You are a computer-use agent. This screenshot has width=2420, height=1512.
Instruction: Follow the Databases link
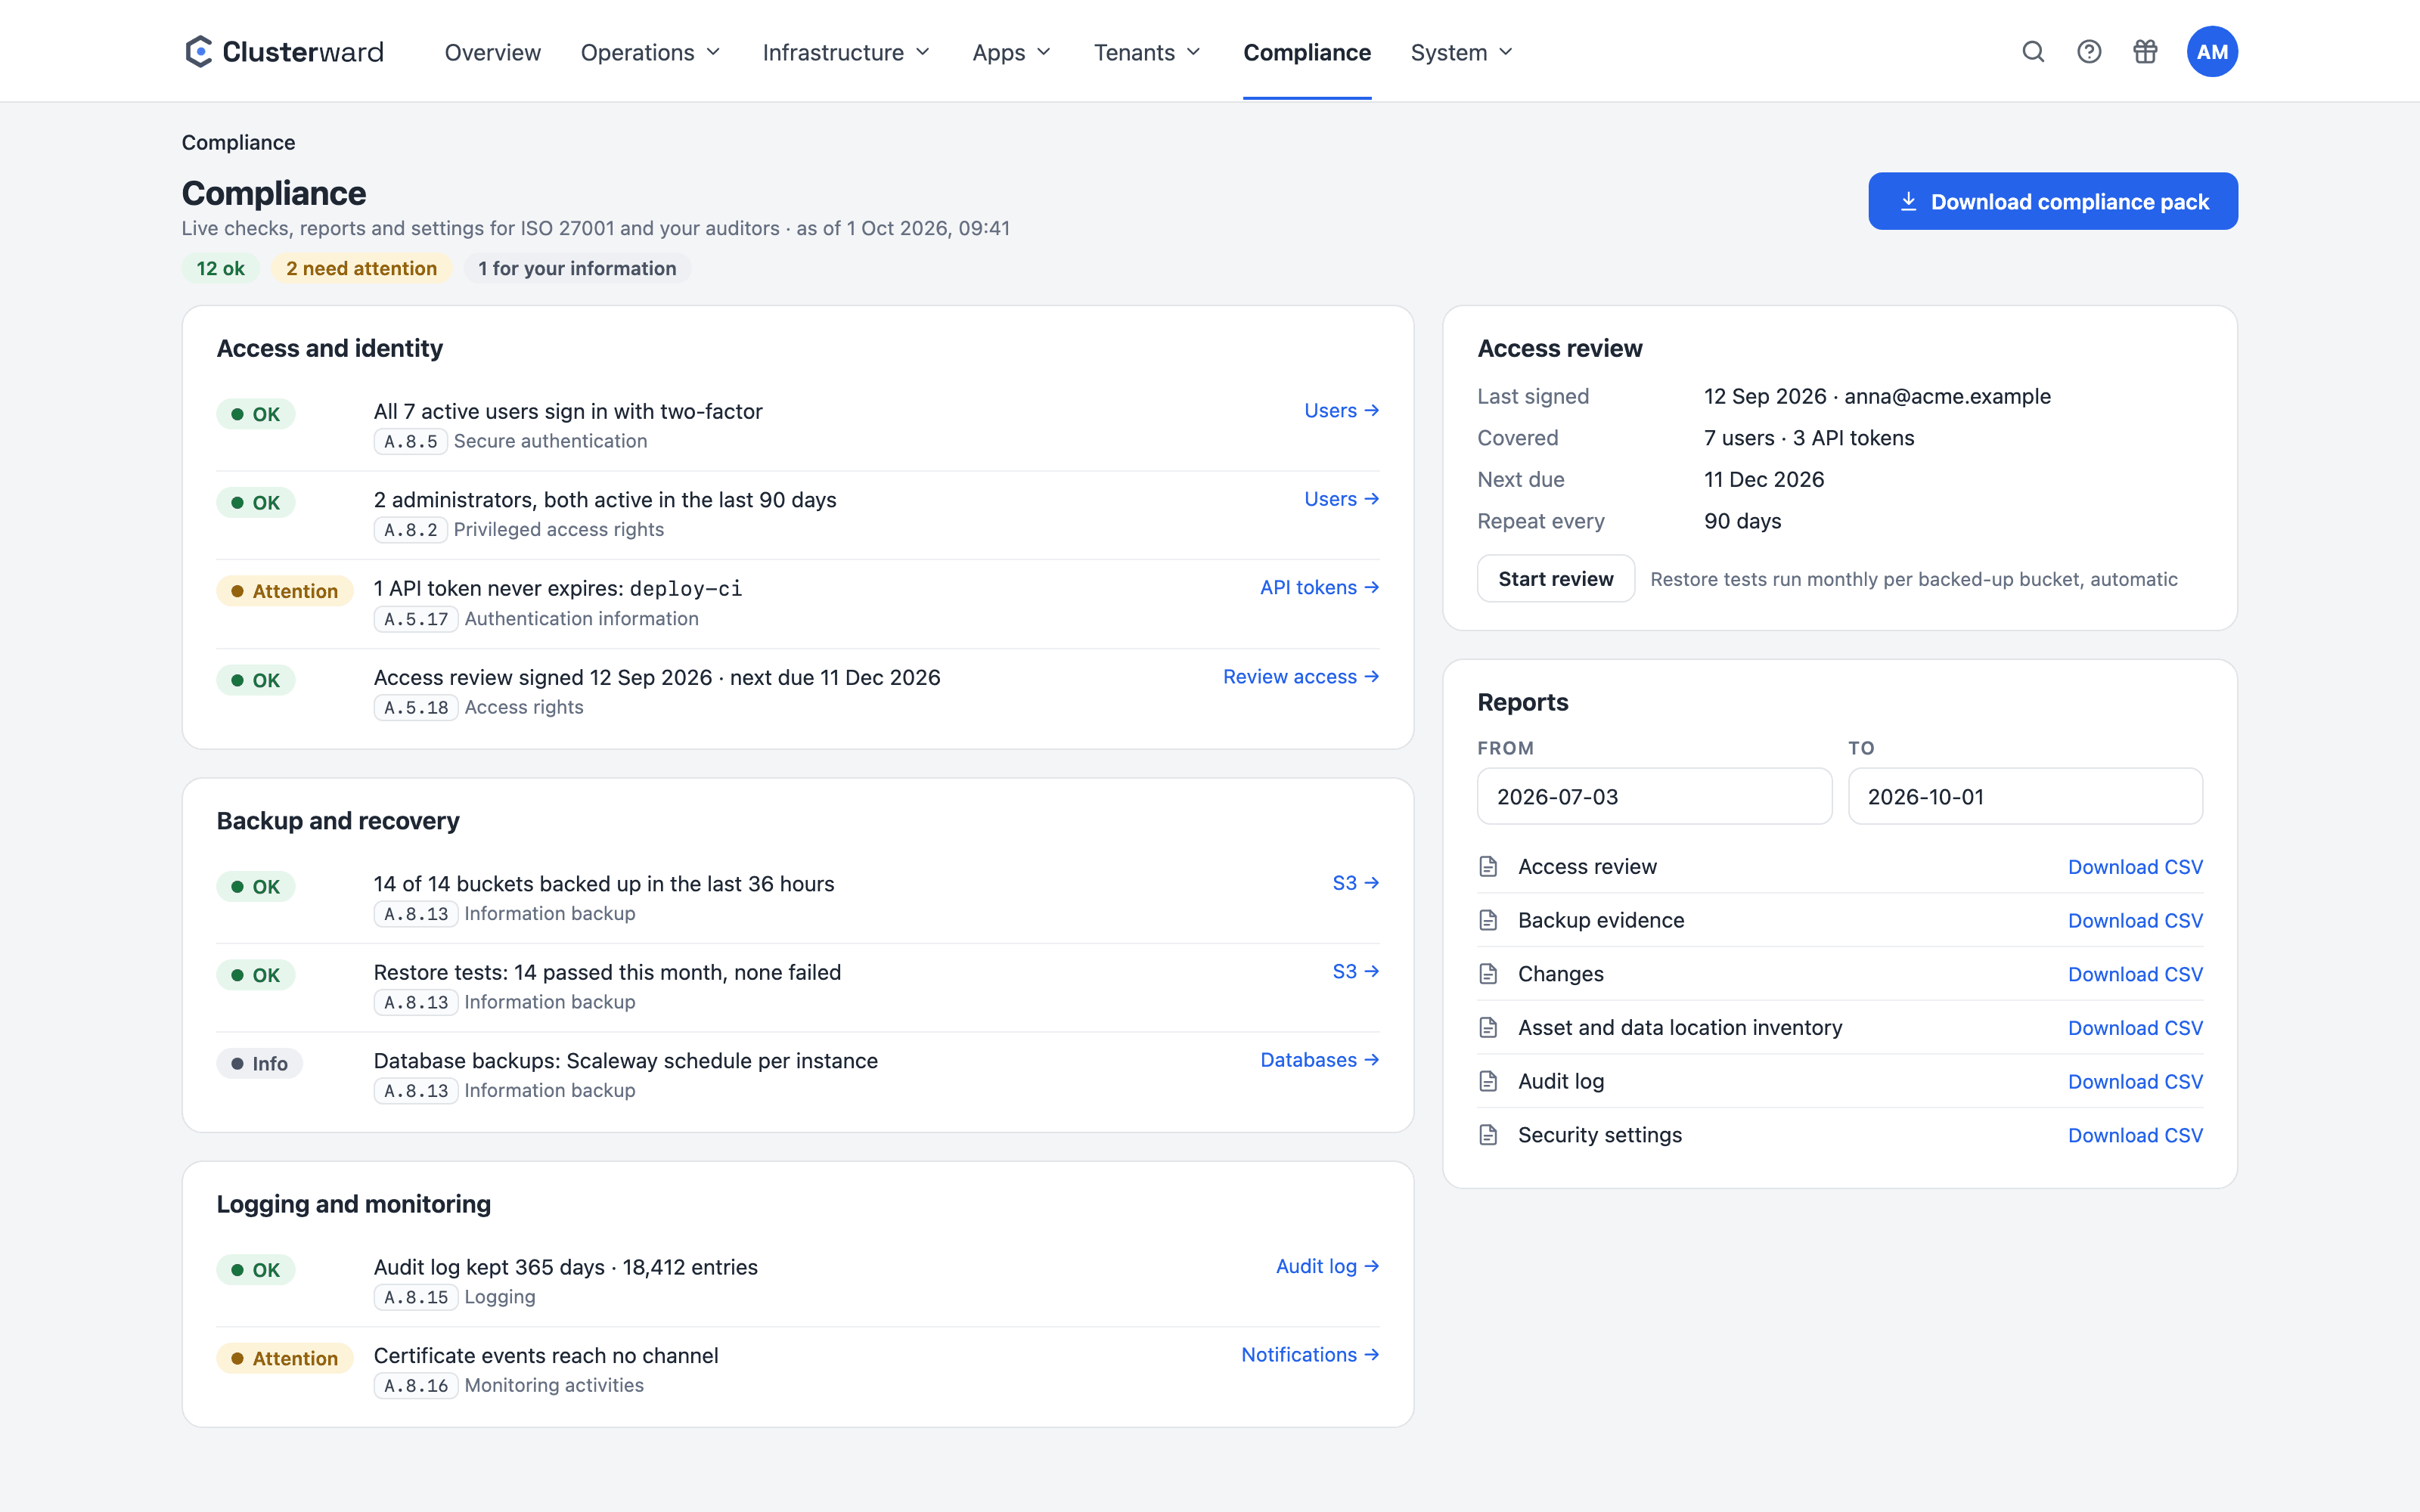click(x=1320, y=1060)
